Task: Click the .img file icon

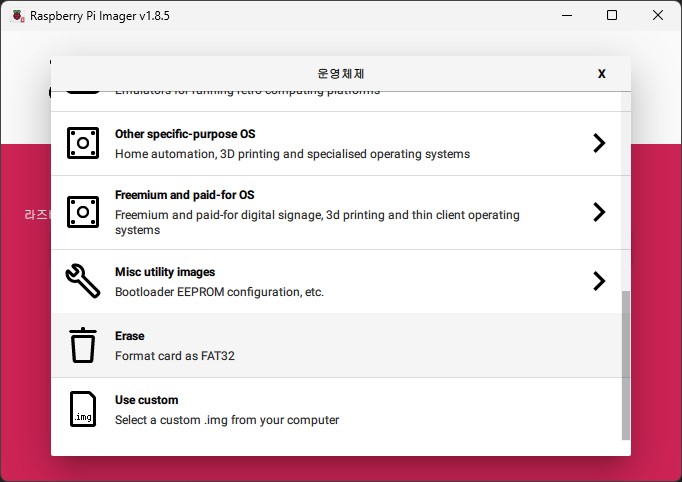Action: (x=83, y=409)
